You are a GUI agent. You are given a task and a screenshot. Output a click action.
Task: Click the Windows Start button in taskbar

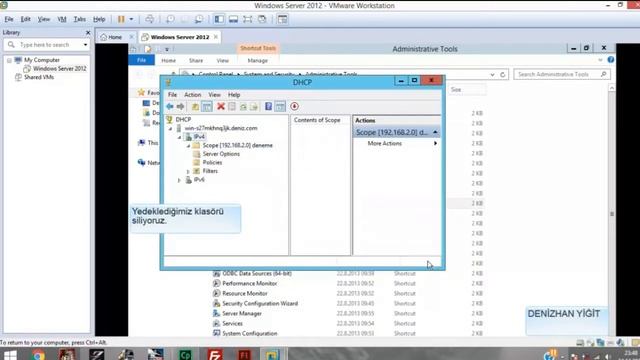coord(10,354)
